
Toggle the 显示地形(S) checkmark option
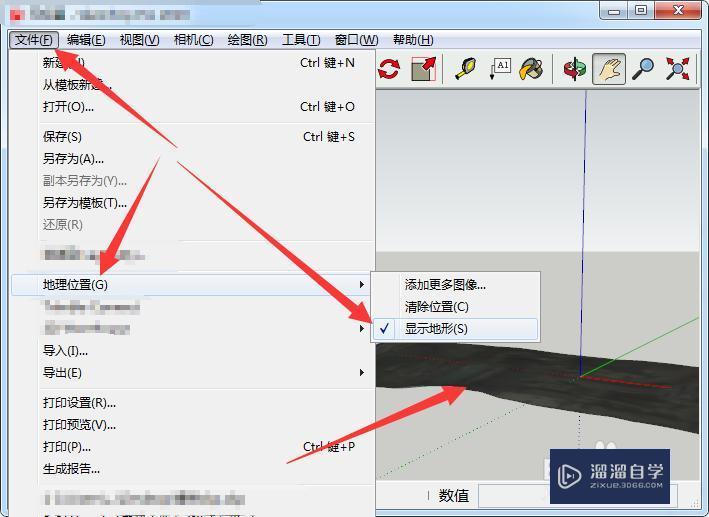pos(455,329)
